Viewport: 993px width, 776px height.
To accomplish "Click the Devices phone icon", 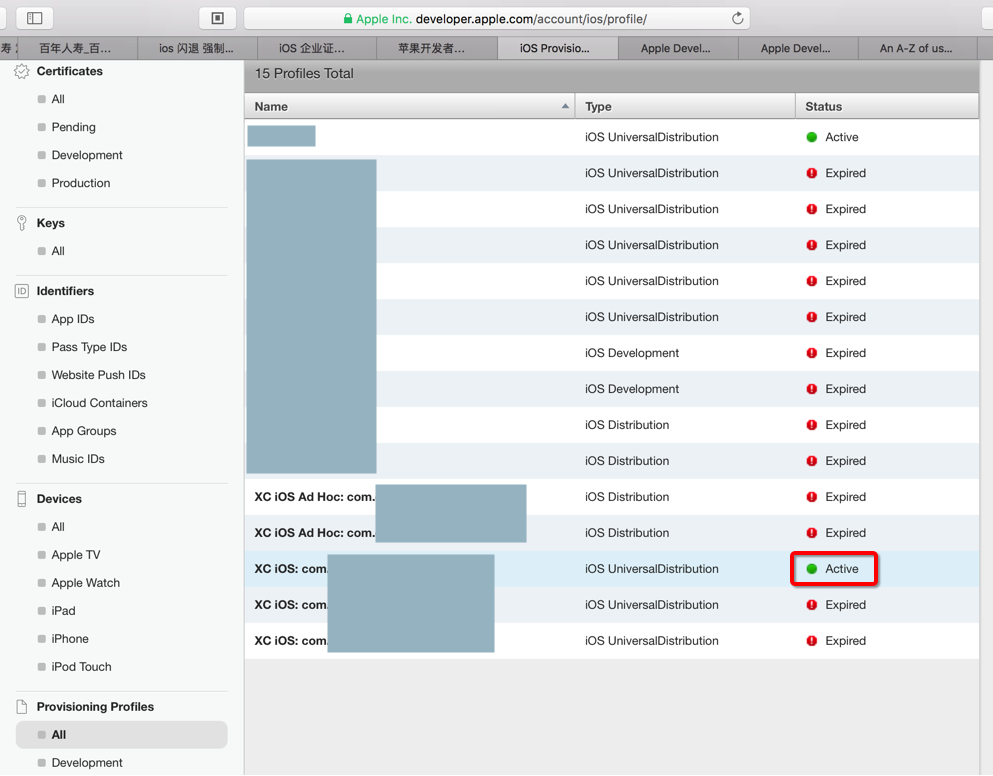I will tap(22, 499).
